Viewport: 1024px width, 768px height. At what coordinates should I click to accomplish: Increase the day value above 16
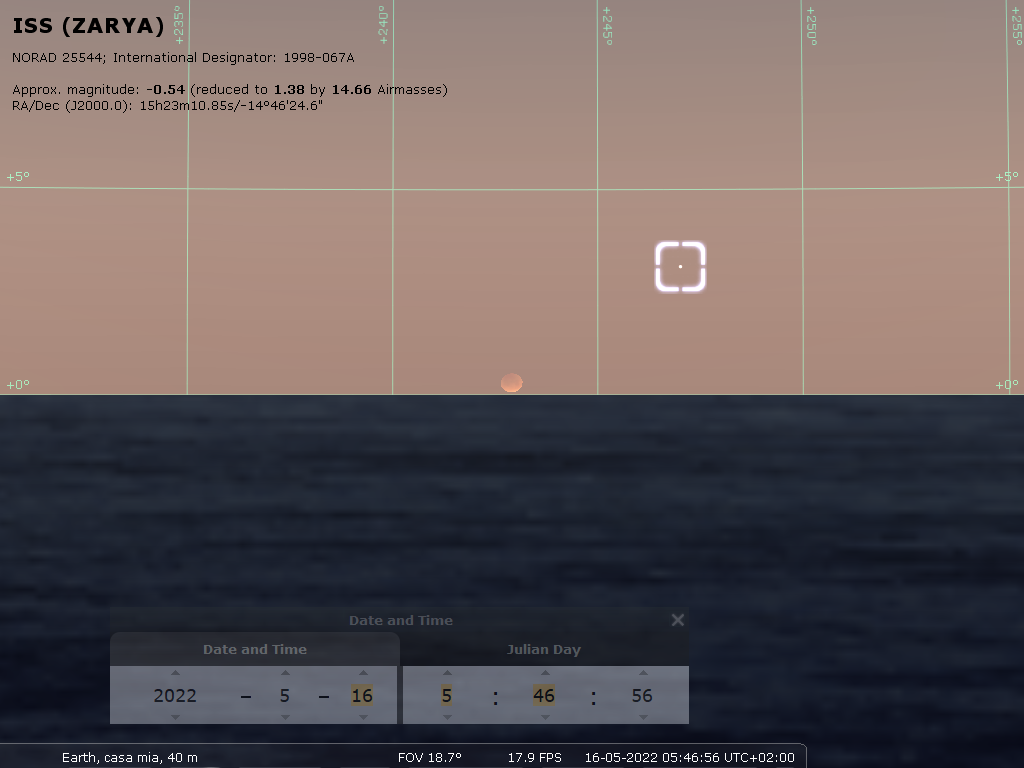pyautogui.click(x=363, y=673)
